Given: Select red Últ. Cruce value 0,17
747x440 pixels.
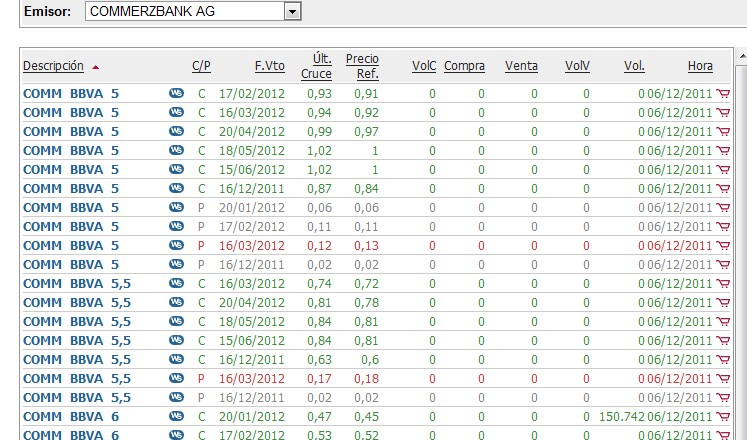Looking at the screenshot, I should pyautogui.click(x=319, y=379).
